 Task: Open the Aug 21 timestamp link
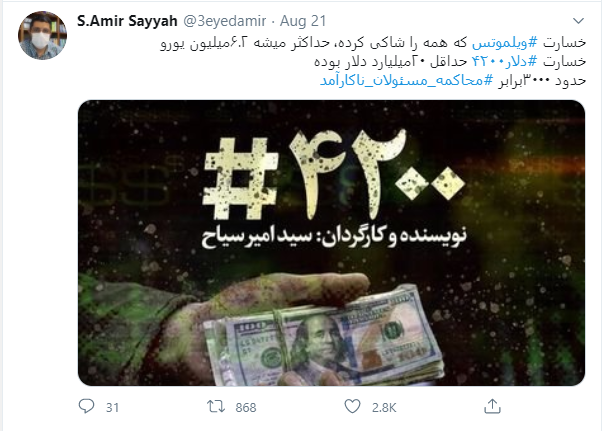tap(303, 21)
